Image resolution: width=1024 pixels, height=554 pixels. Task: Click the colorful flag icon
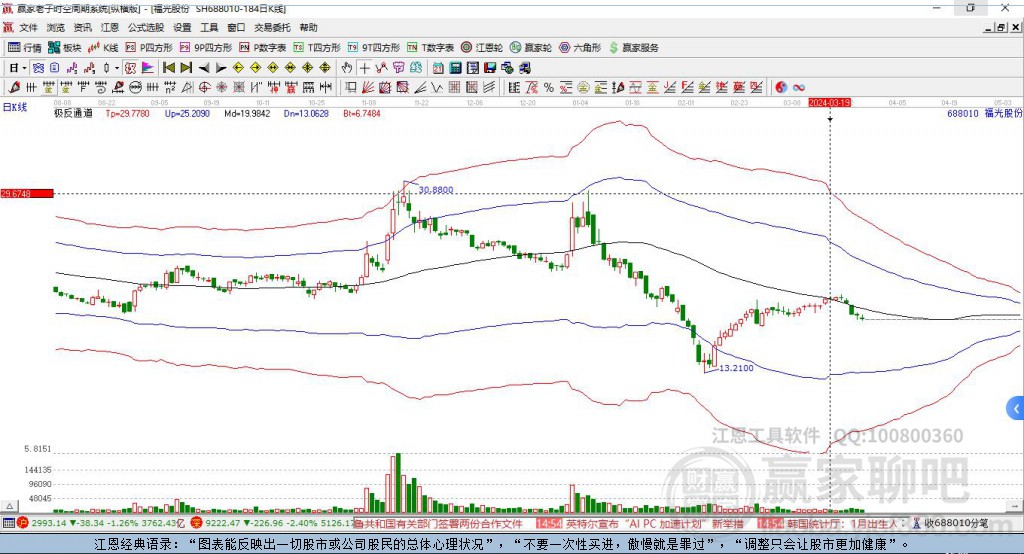point(148,68)
